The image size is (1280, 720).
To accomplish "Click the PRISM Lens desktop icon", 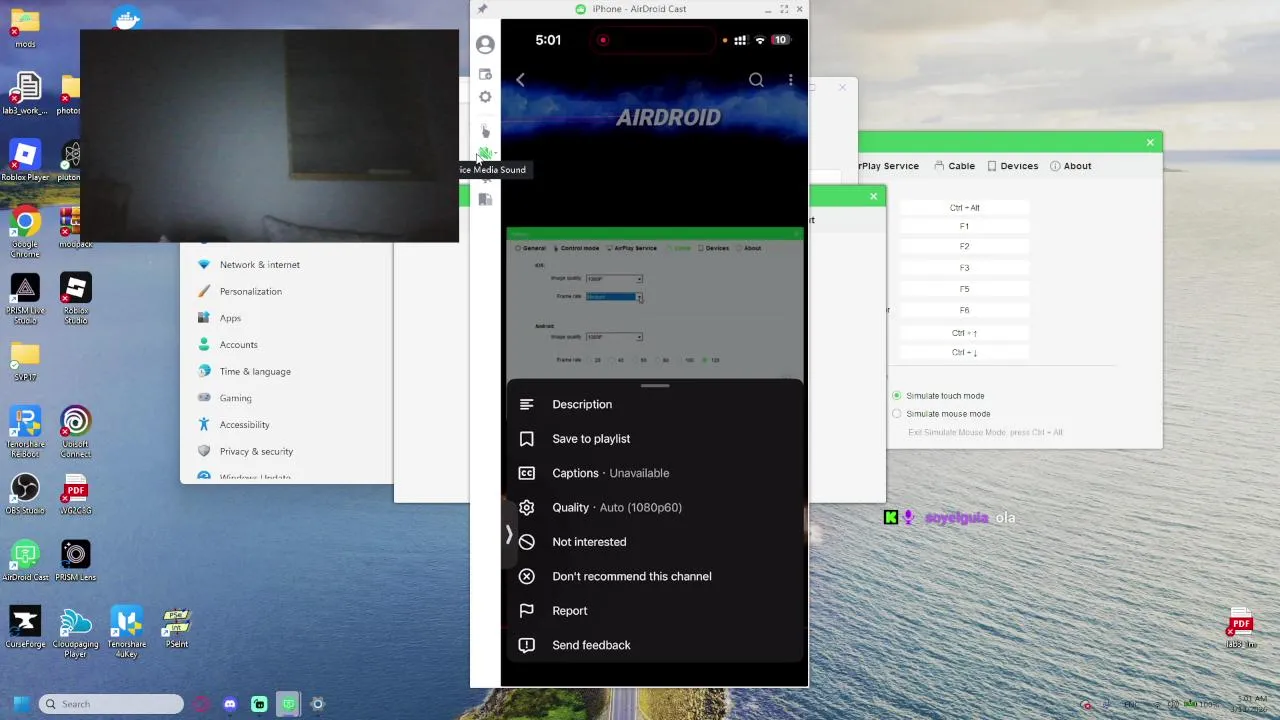I will coord(75,561).
